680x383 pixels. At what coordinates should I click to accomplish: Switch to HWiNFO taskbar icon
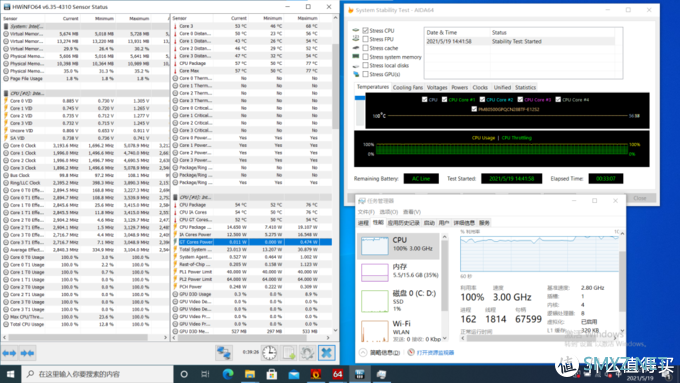[360, 374]
